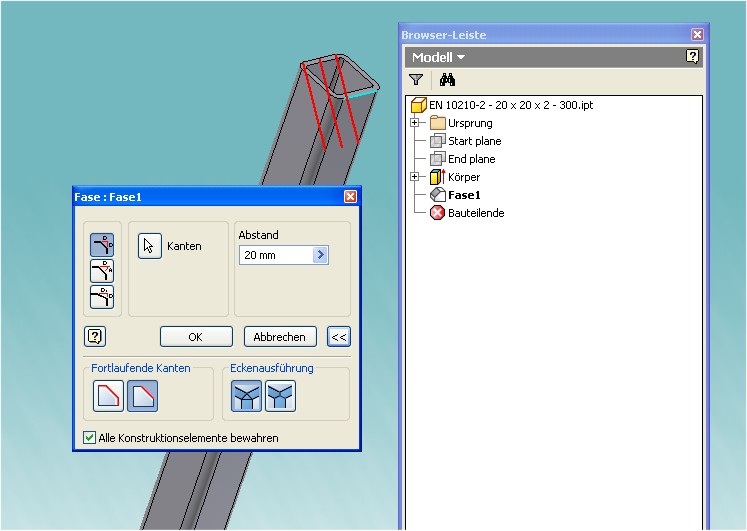Expand the Ursprung folder node

(x=414, y=123)
